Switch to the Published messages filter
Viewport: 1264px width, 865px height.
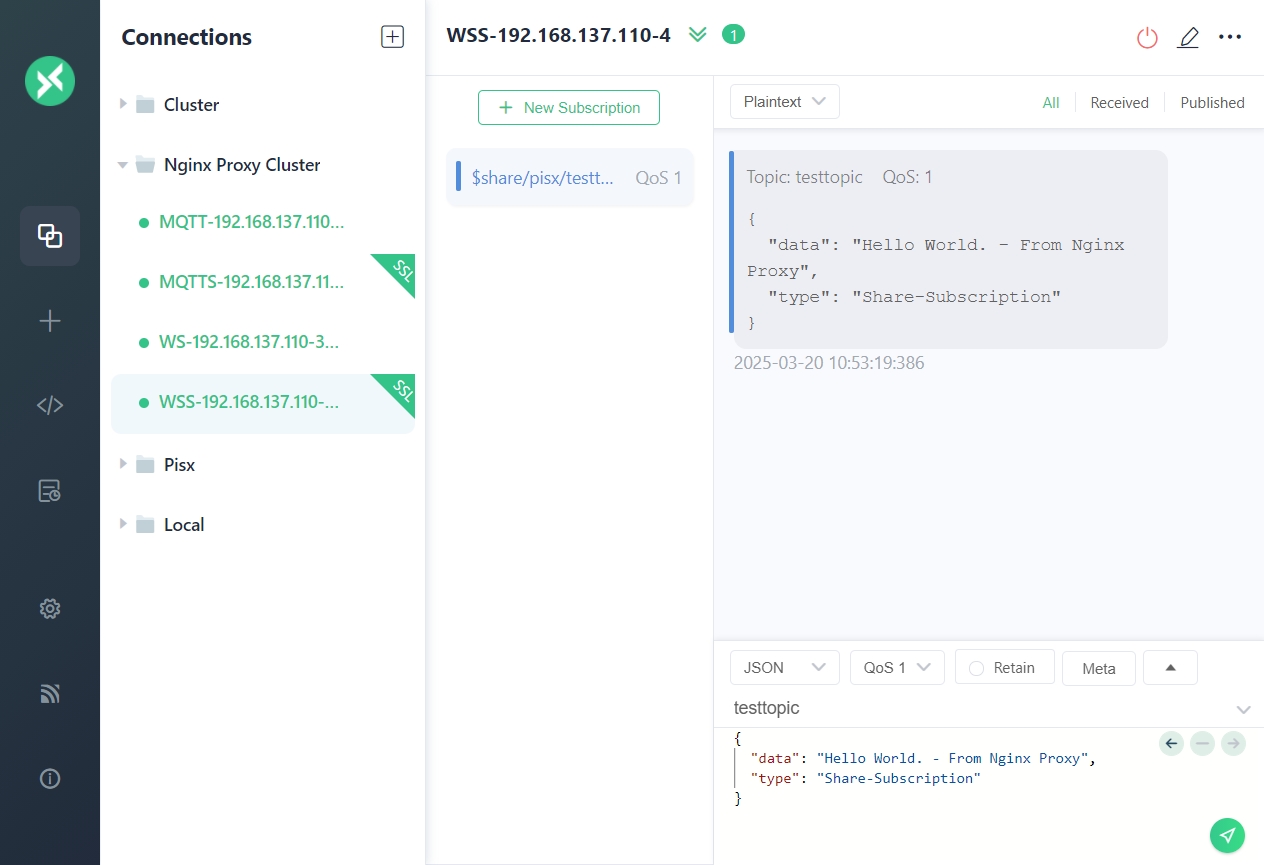[1212, 103]
